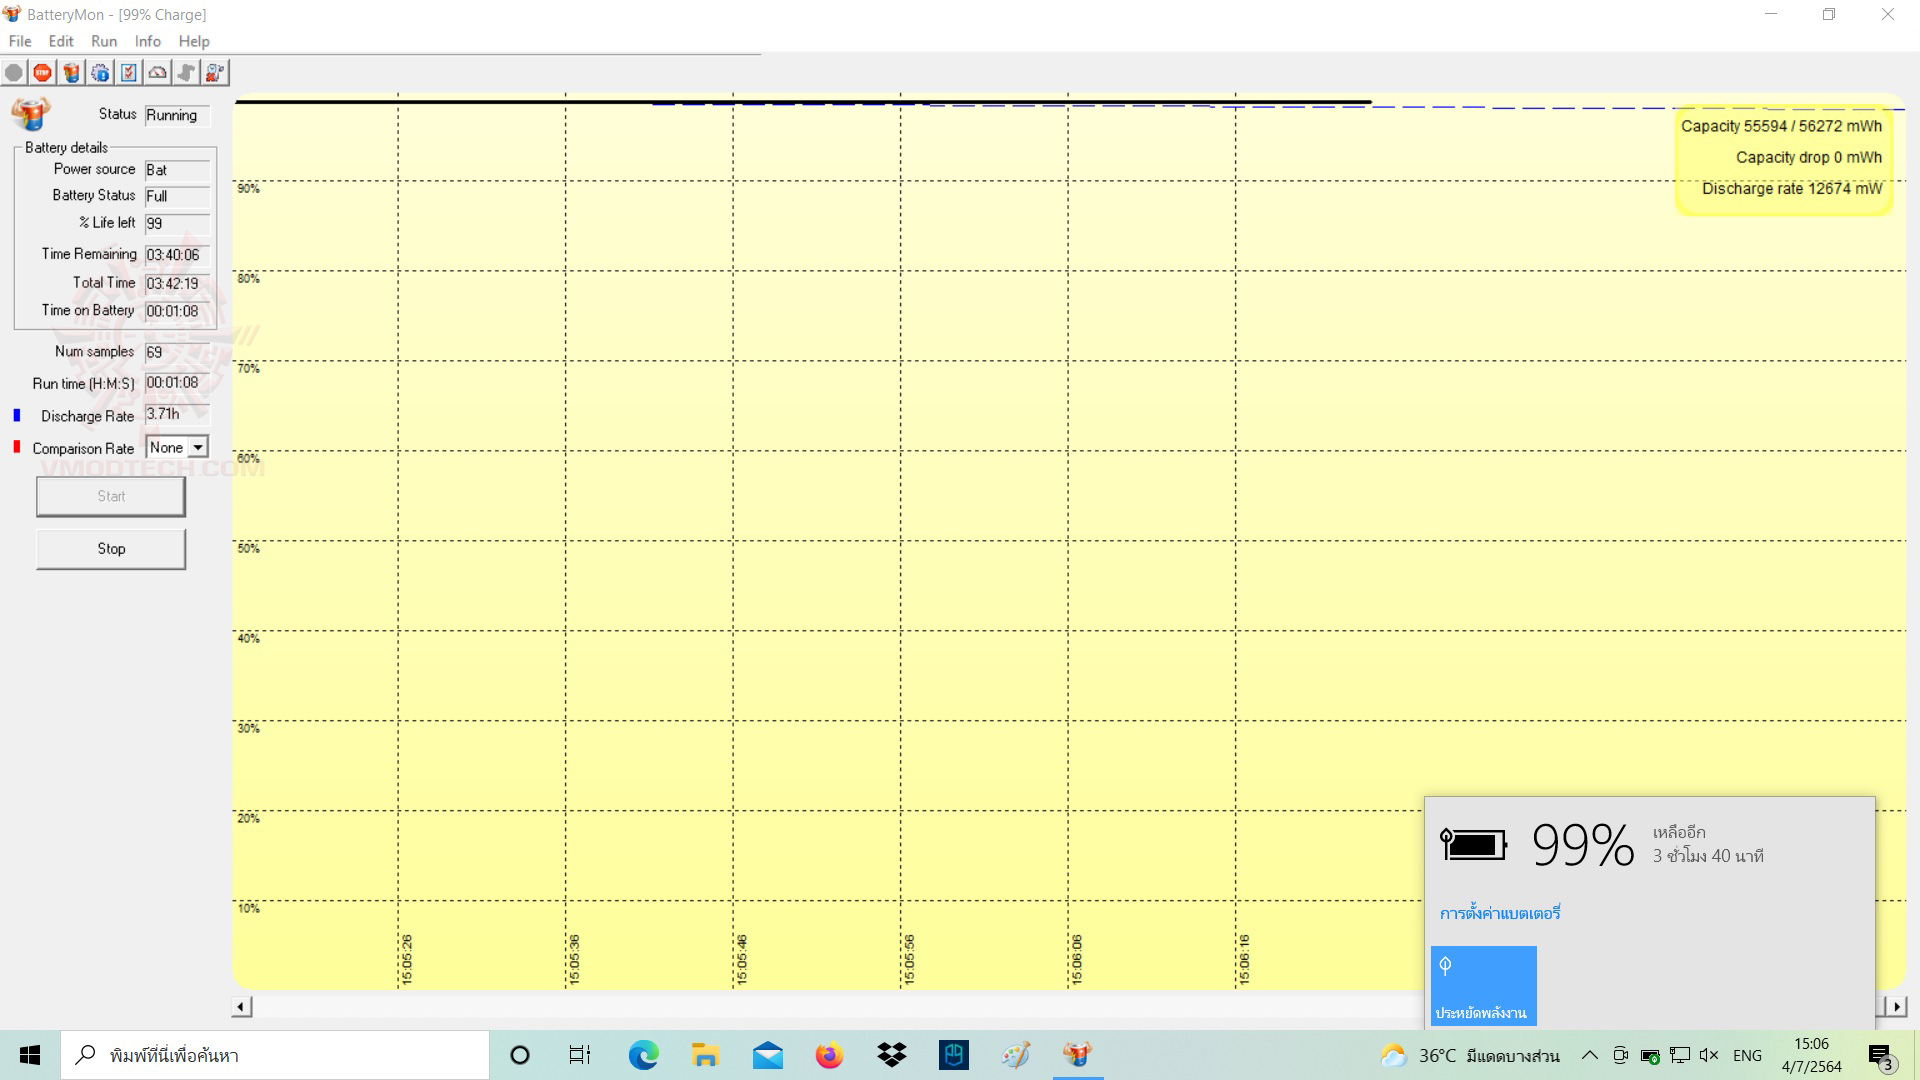Click the graph scrollbar left arrow

(242, 1007)
